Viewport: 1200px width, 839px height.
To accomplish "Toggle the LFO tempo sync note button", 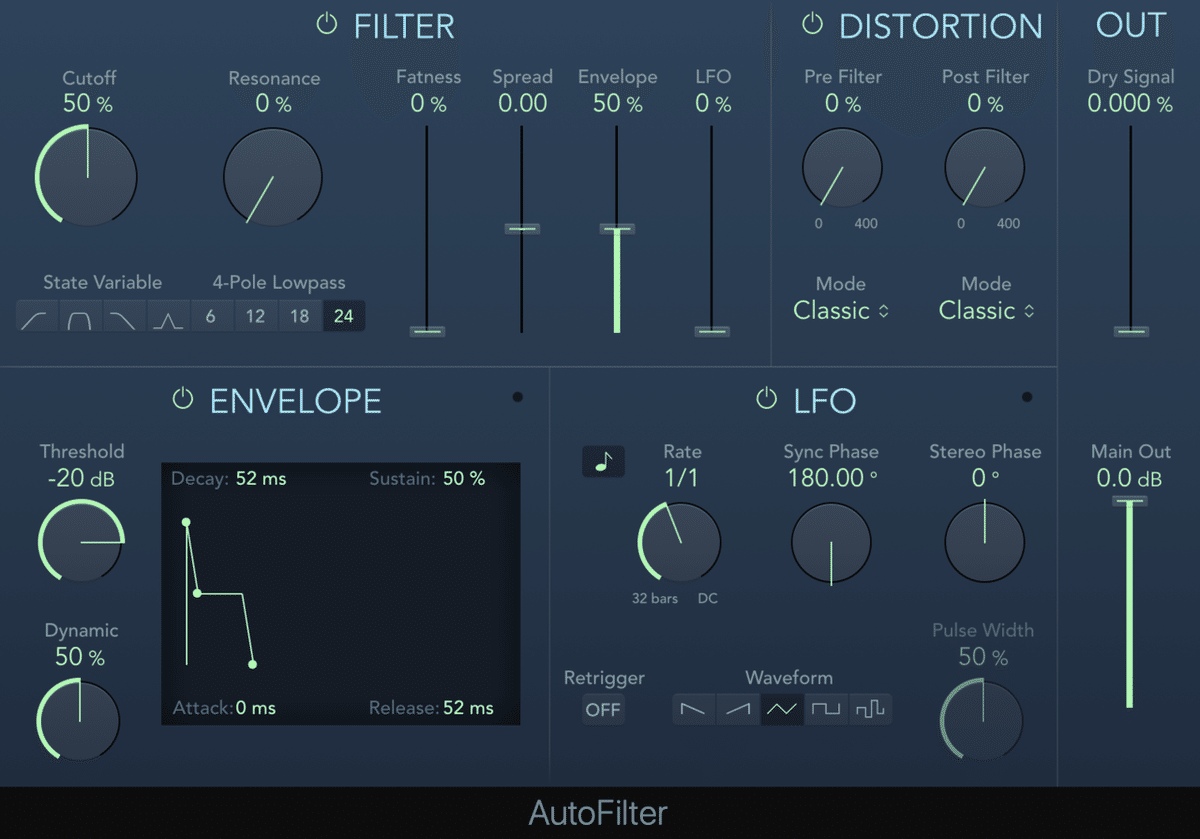I will tap(604, 461).
